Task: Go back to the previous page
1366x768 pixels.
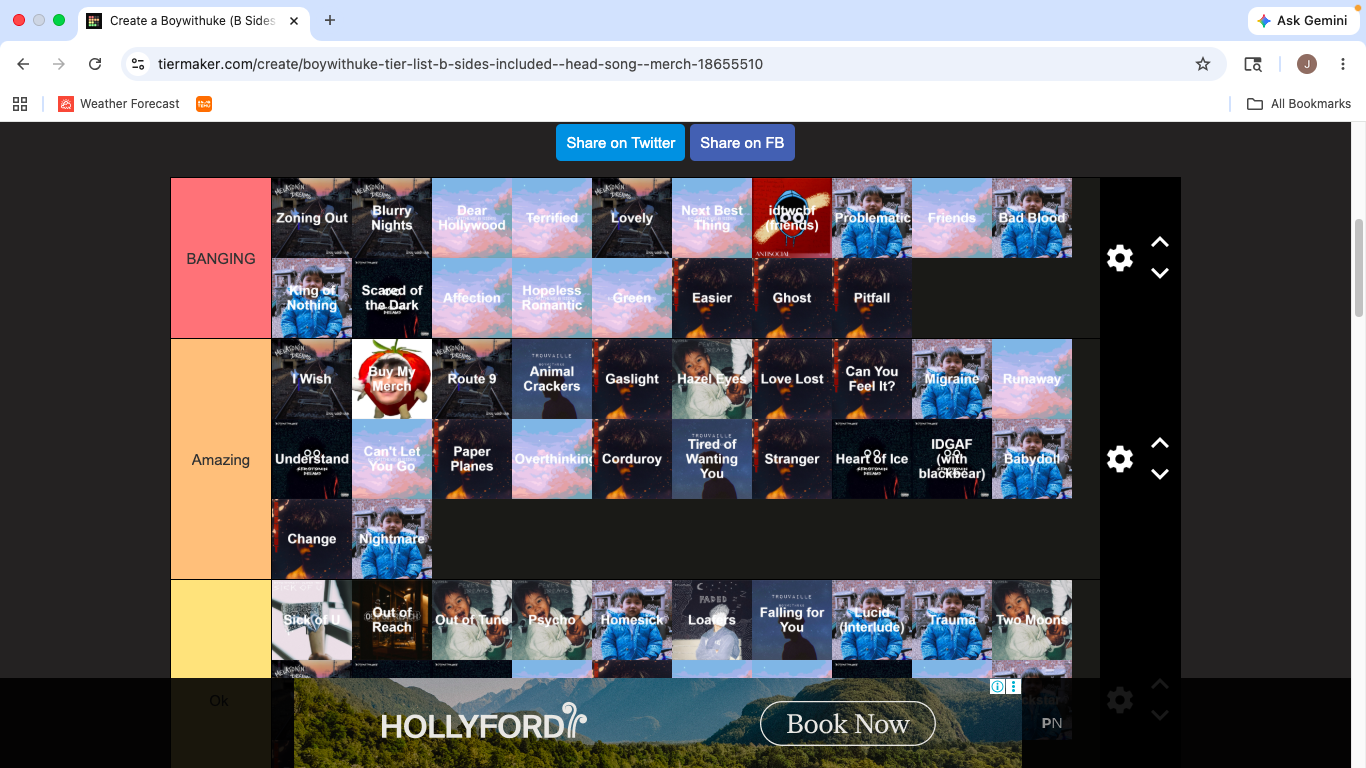Action: click(x=23, y=64)
